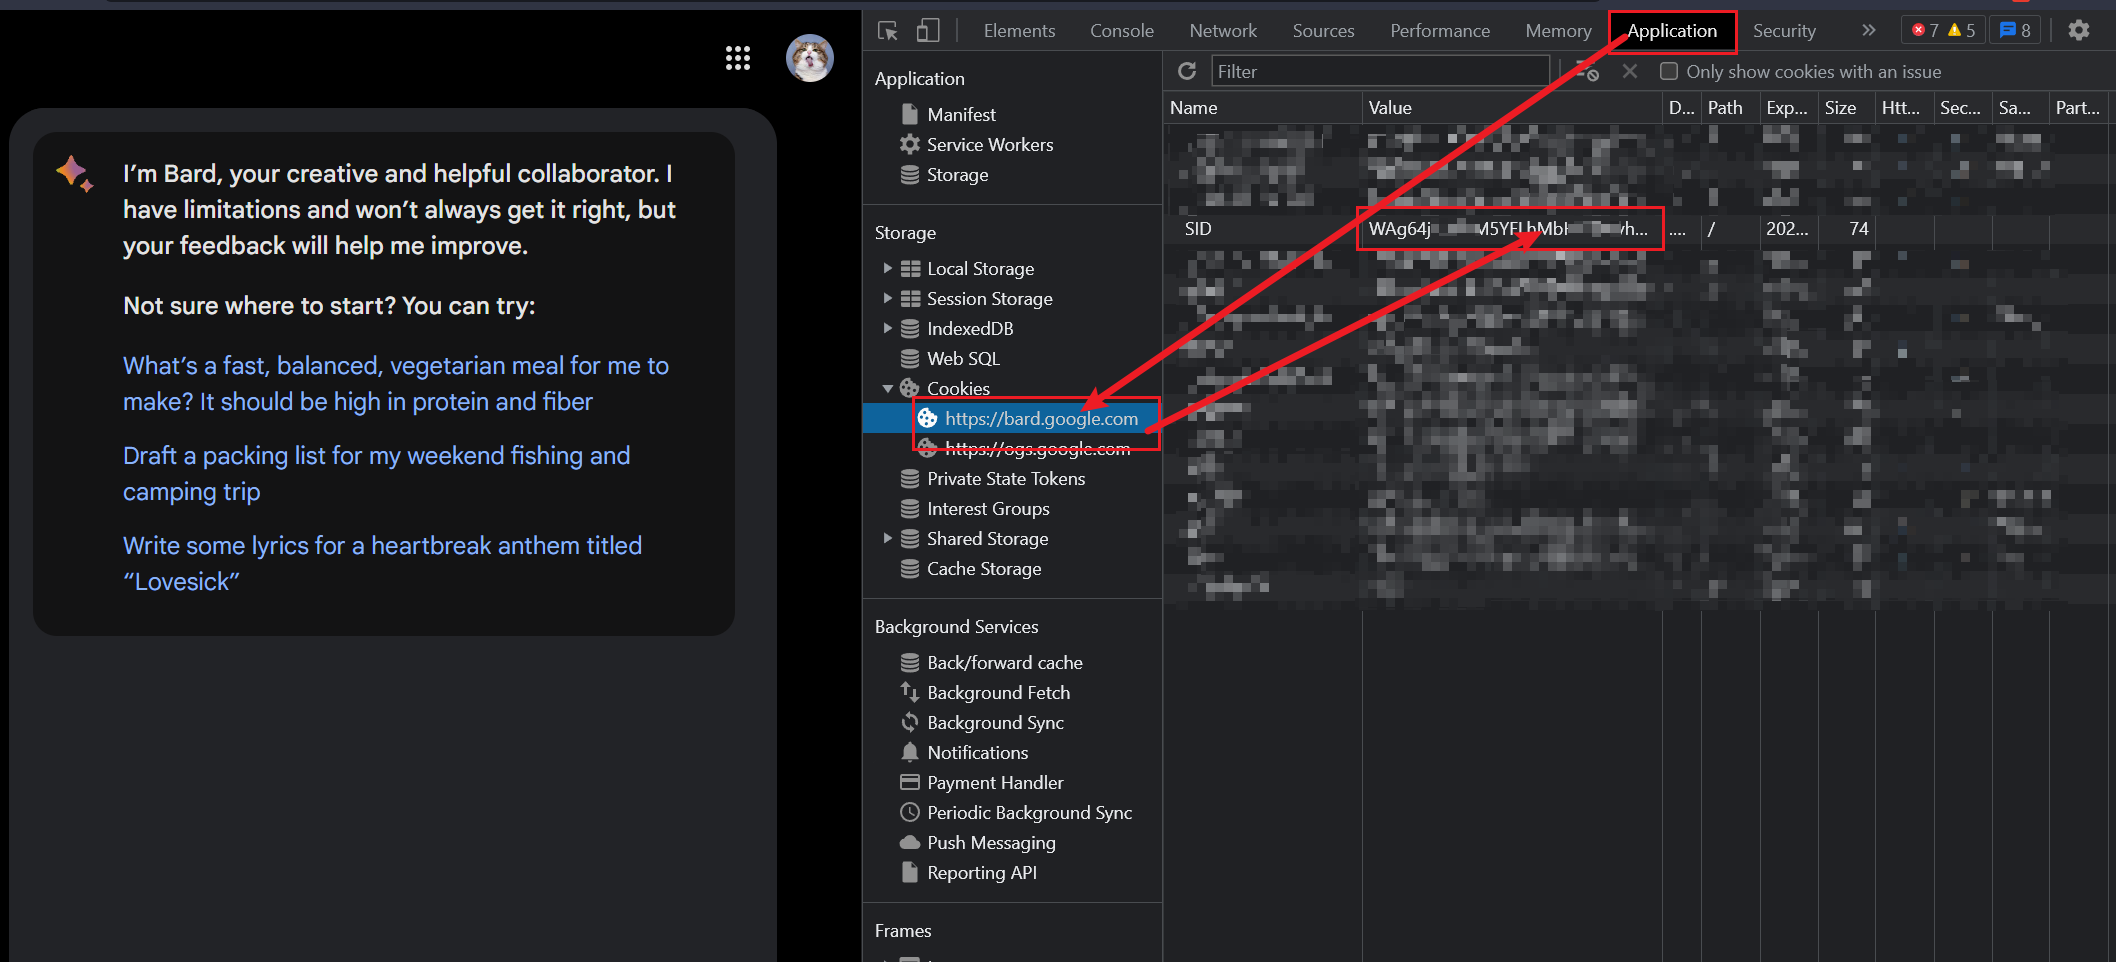Click the blue issues counter badge
Viewport: 2116px width, 962px height.
(2015, 31)
